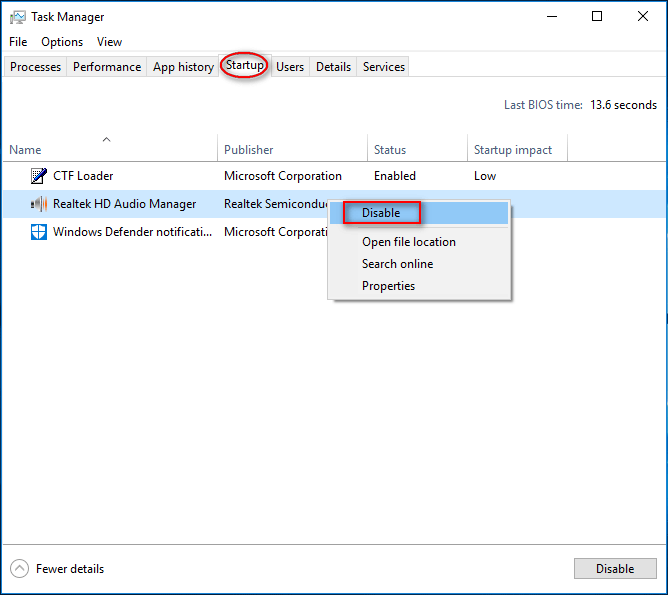Click the 13.6 seconds BIOS time value

(x=623, y=105)
